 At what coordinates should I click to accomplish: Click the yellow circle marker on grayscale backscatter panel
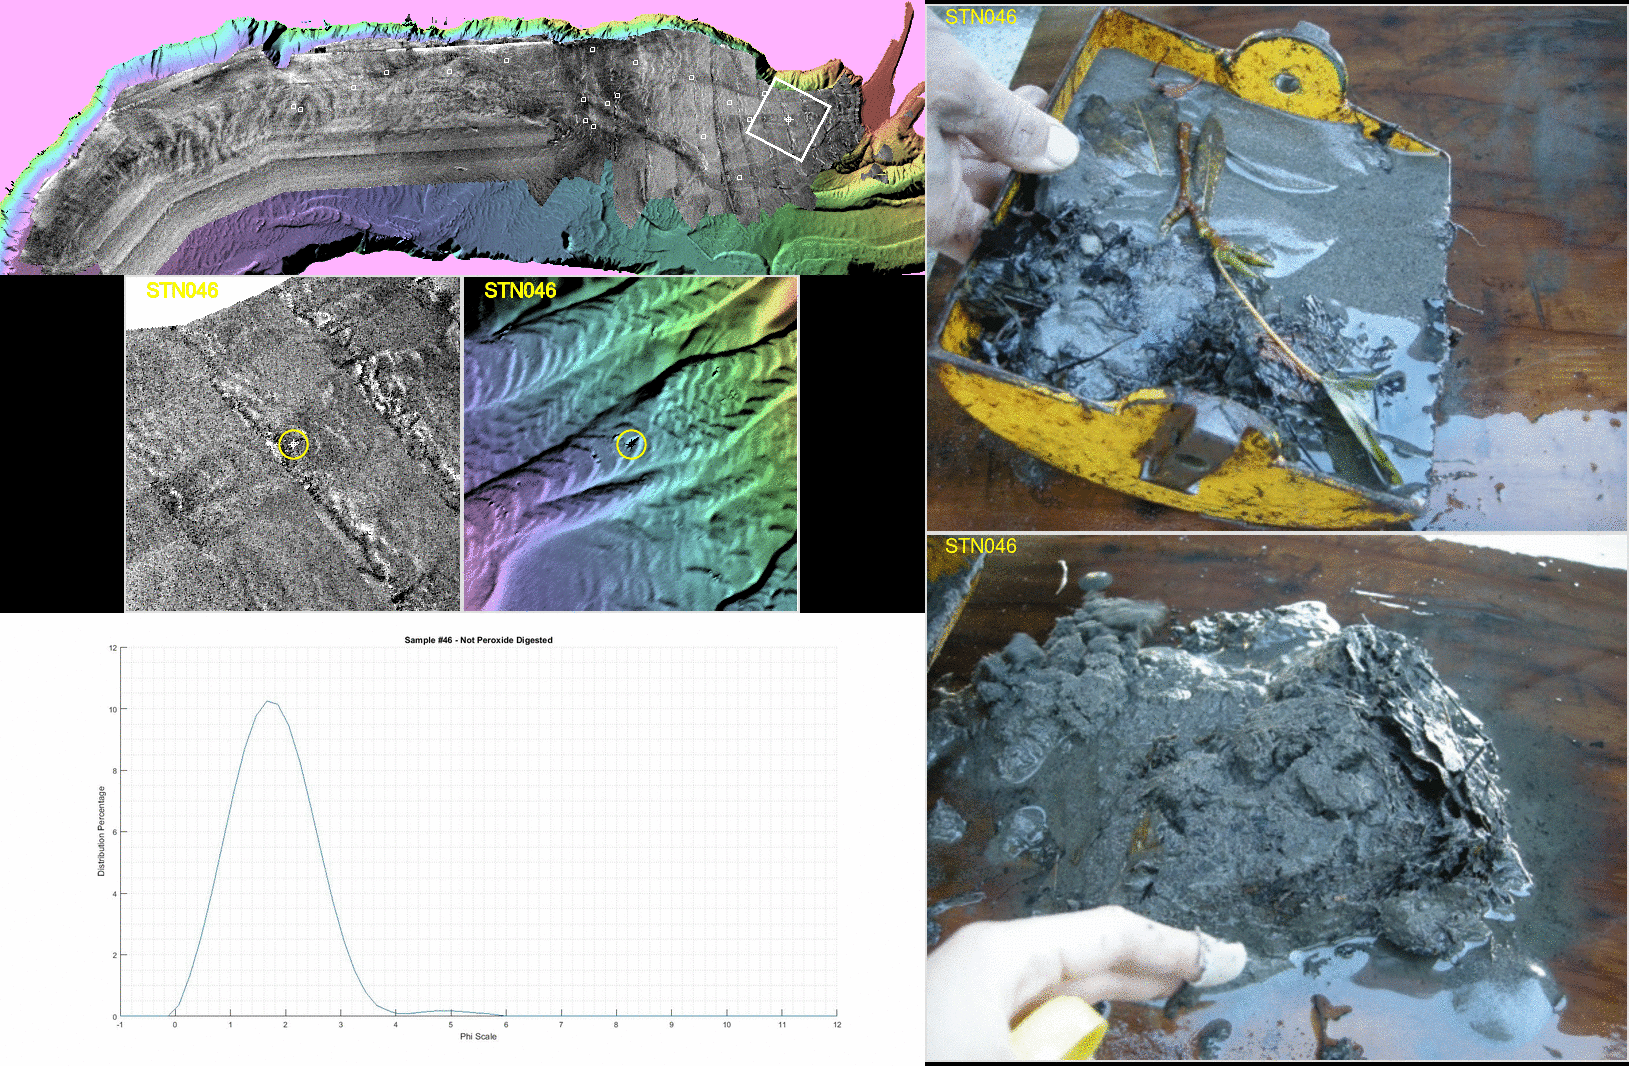293,444
